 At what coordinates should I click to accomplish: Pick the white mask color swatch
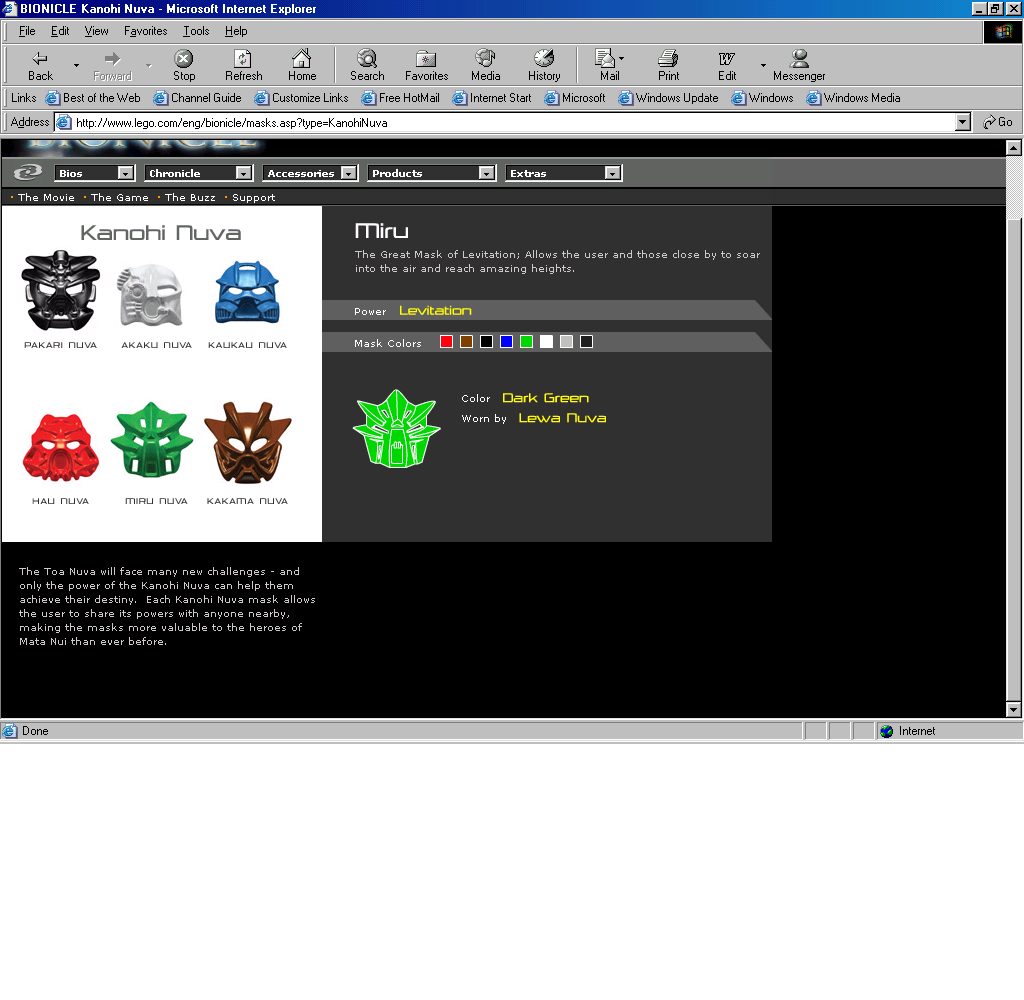[547, 342]
